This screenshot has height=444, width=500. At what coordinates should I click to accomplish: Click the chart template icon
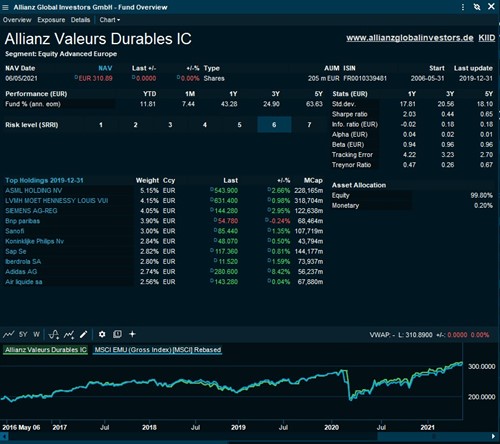[117, 334]
